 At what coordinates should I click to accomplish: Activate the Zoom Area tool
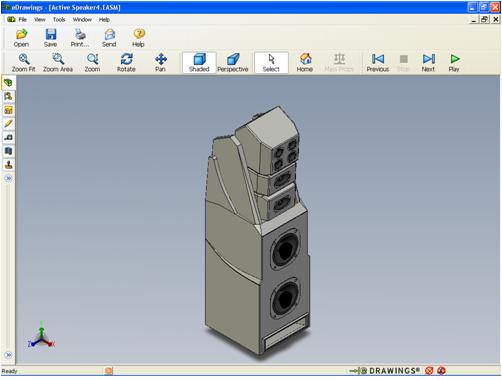pyautogui.click(x=58, y=63)
